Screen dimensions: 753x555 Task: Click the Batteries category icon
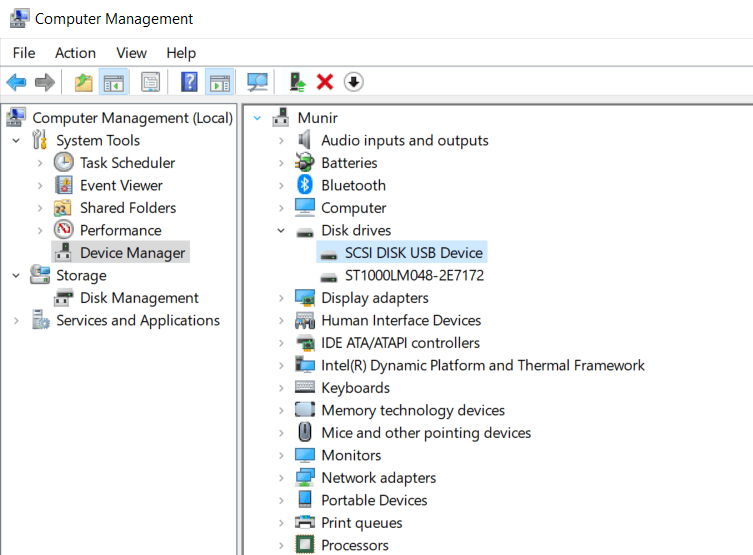click(304, 162)
